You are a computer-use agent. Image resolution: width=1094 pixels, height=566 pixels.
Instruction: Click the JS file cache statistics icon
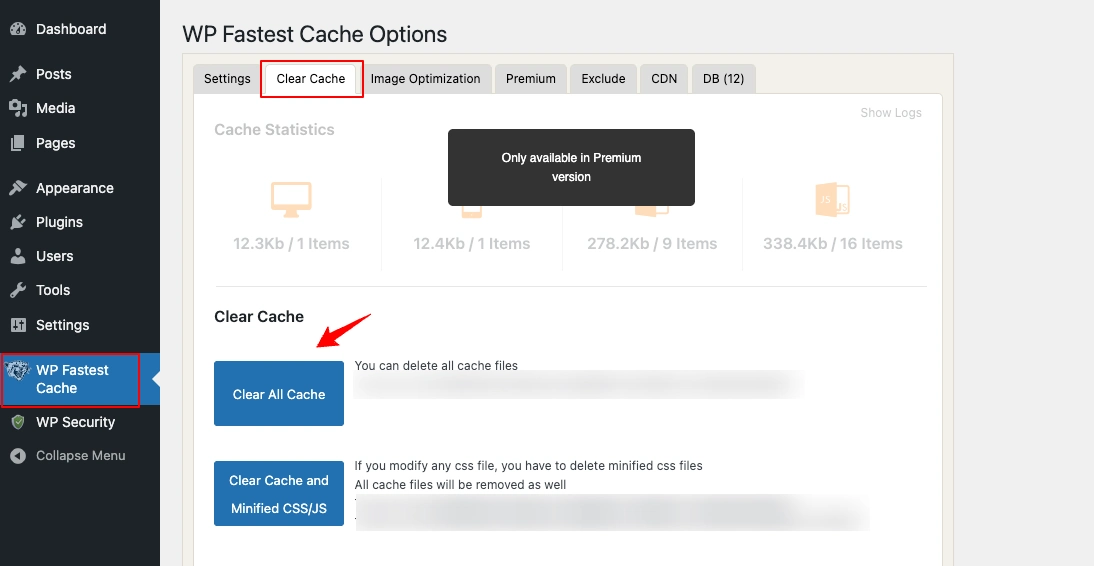[x=832, y=199]
